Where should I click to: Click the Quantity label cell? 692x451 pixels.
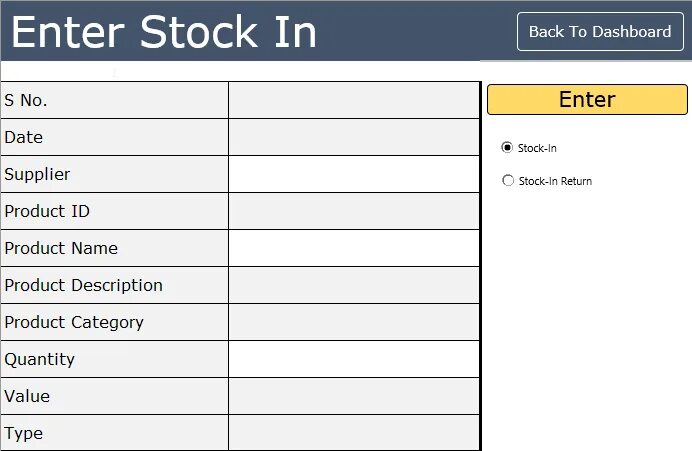(114, 359)
